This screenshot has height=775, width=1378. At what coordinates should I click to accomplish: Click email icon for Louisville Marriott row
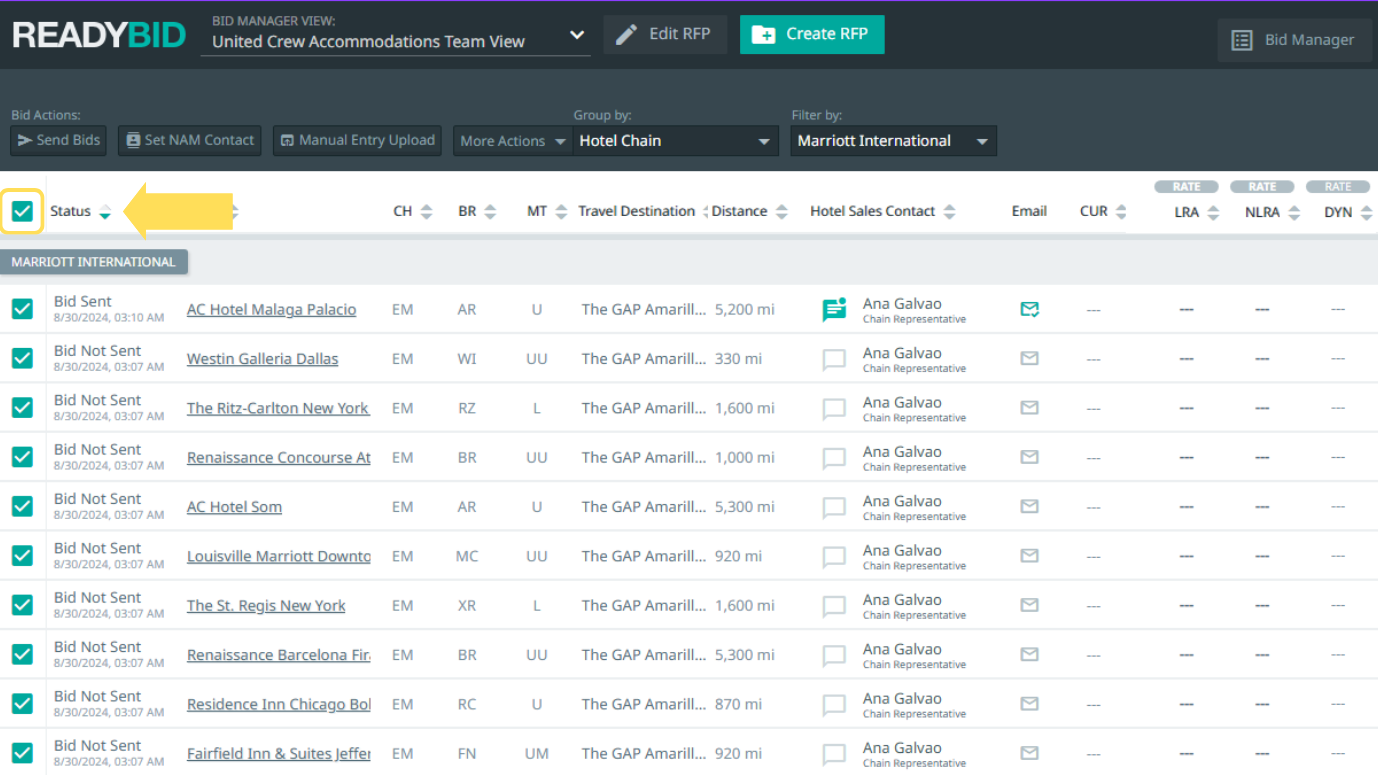(1029, 555)
